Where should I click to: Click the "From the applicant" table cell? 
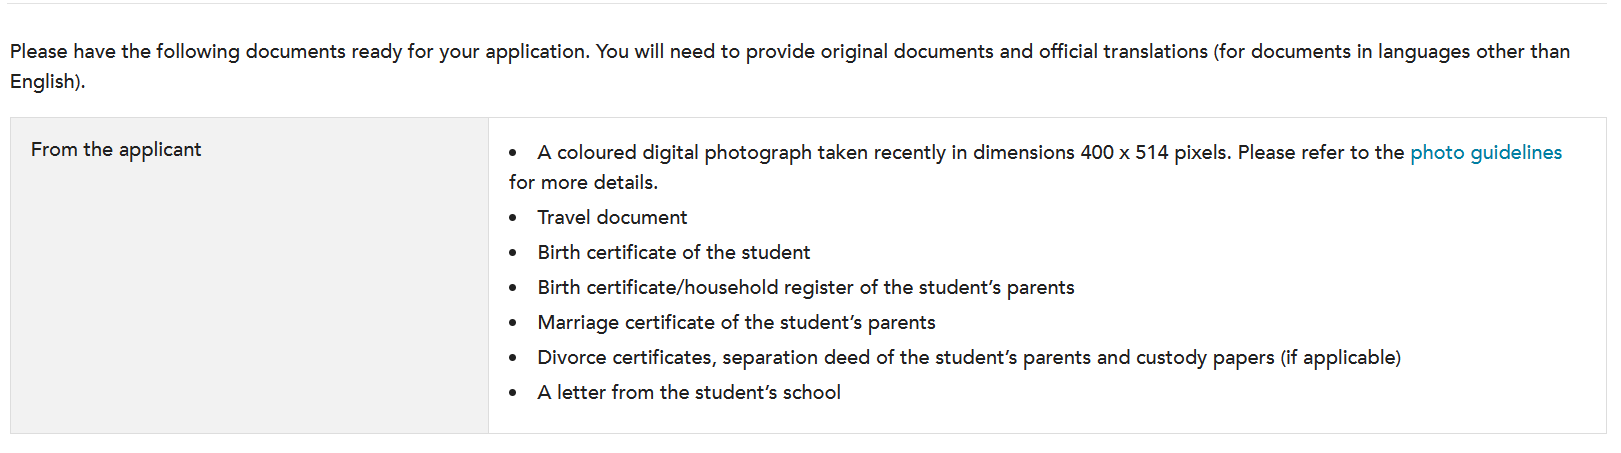click(x=249, y=275)
